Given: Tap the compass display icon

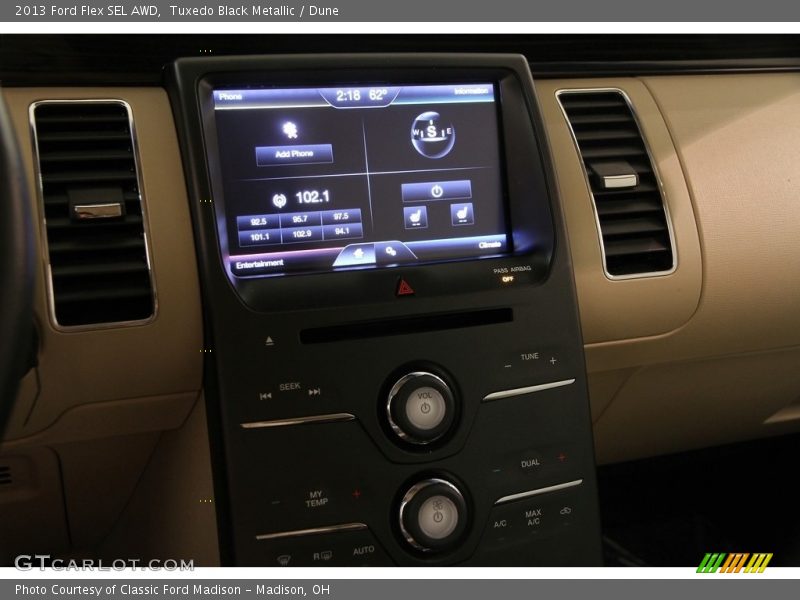Looking at the screenshot, I should point(432,134).
